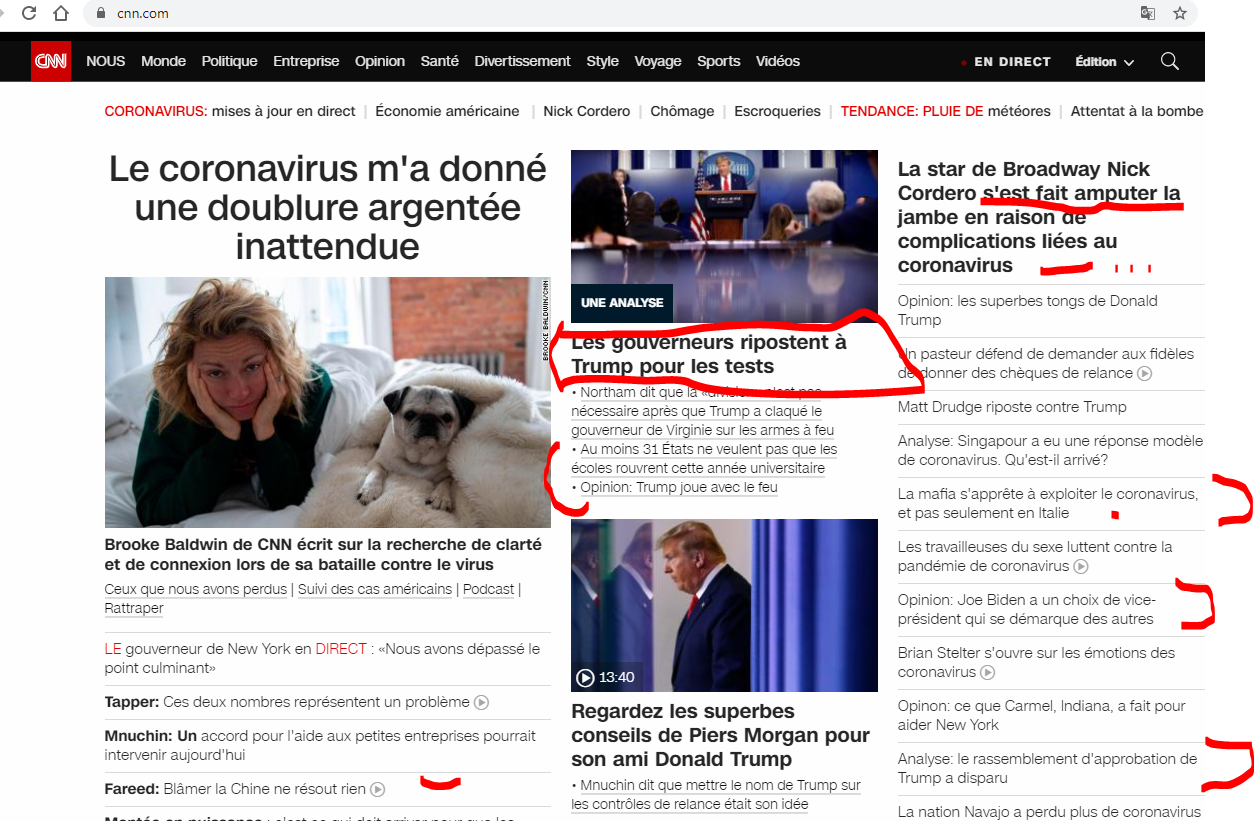Select Sports in the navigation menu
1254x821 pixels.
point(718,61)
